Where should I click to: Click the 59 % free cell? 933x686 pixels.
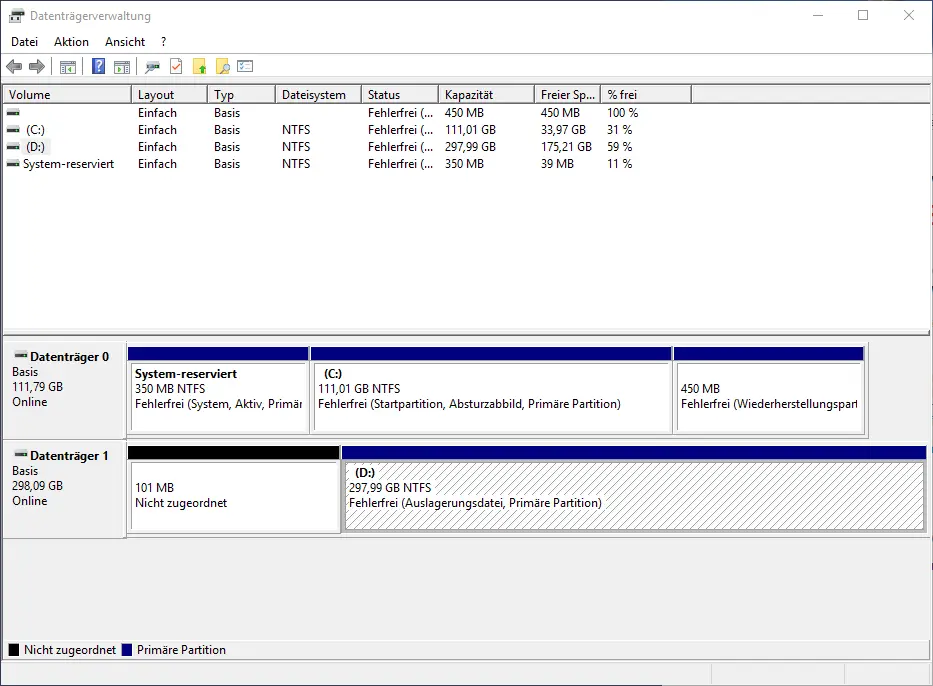click(x=619, y=147)
